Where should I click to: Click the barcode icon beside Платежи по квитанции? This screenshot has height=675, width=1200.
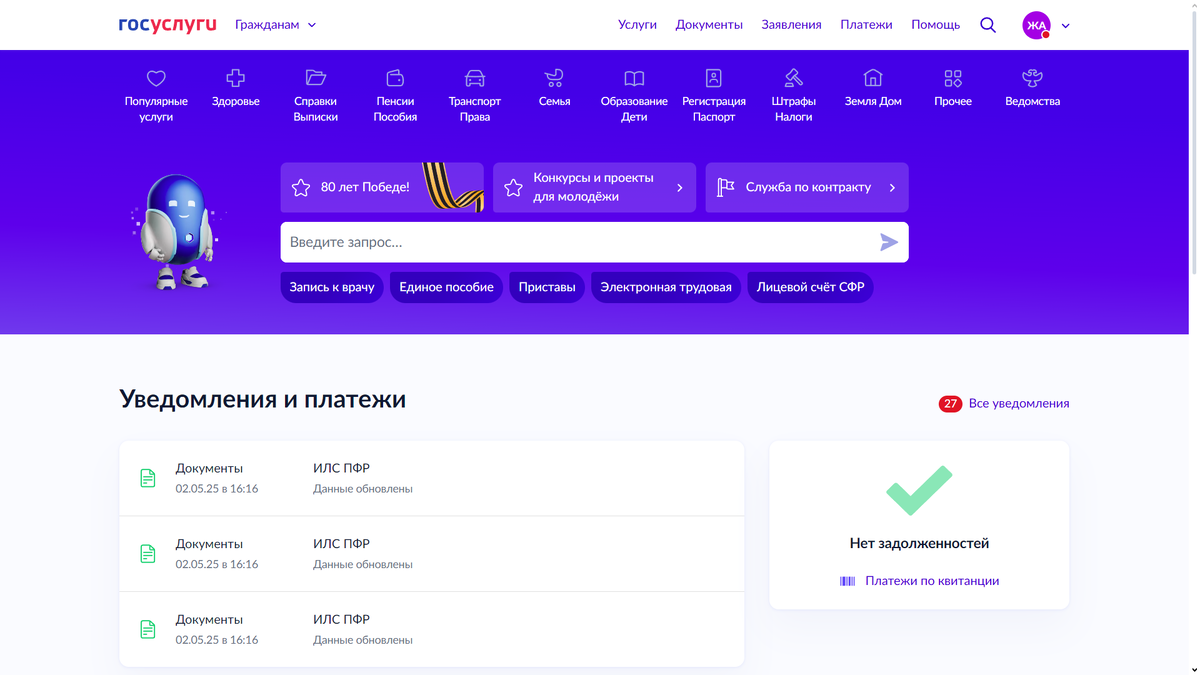pyautogui.click(x=848, y=581)
